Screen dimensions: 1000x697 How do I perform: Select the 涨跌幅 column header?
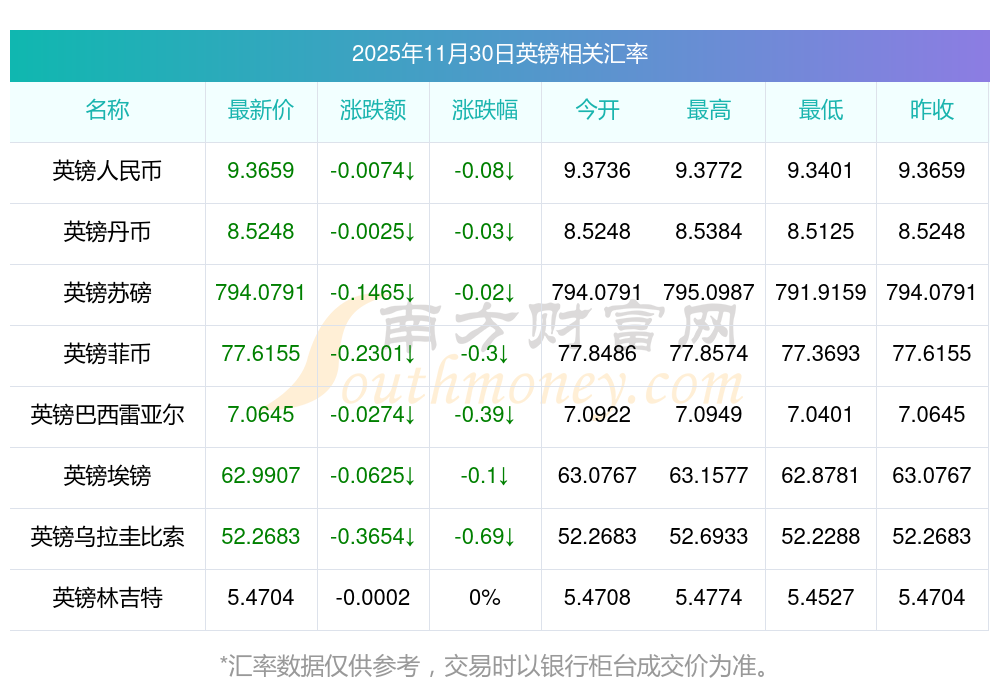click(x=484, y=110)
